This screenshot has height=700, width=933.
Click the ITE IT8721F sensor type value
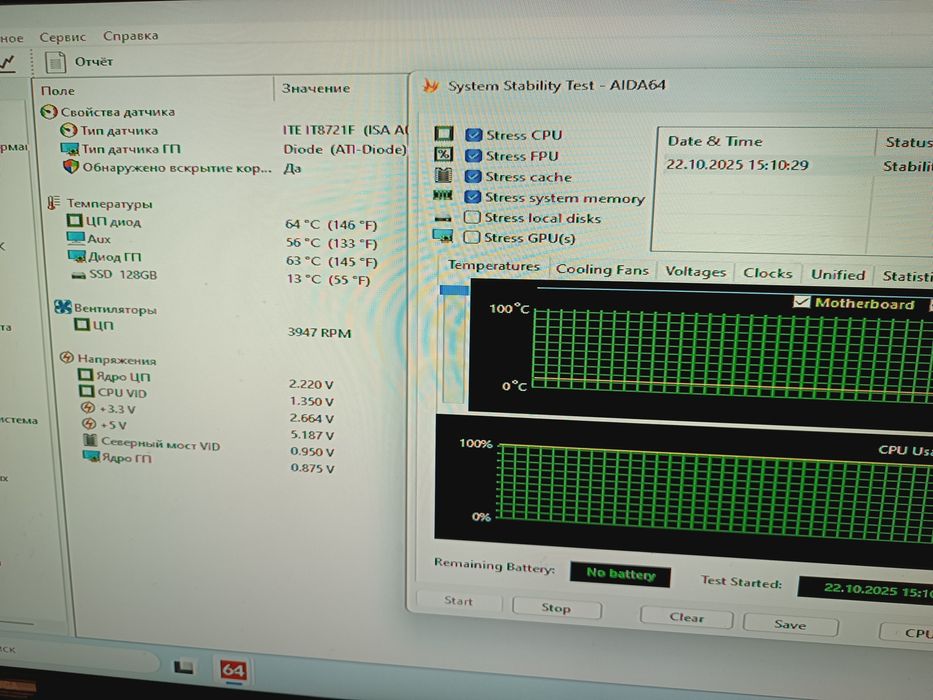coord(346,130)
